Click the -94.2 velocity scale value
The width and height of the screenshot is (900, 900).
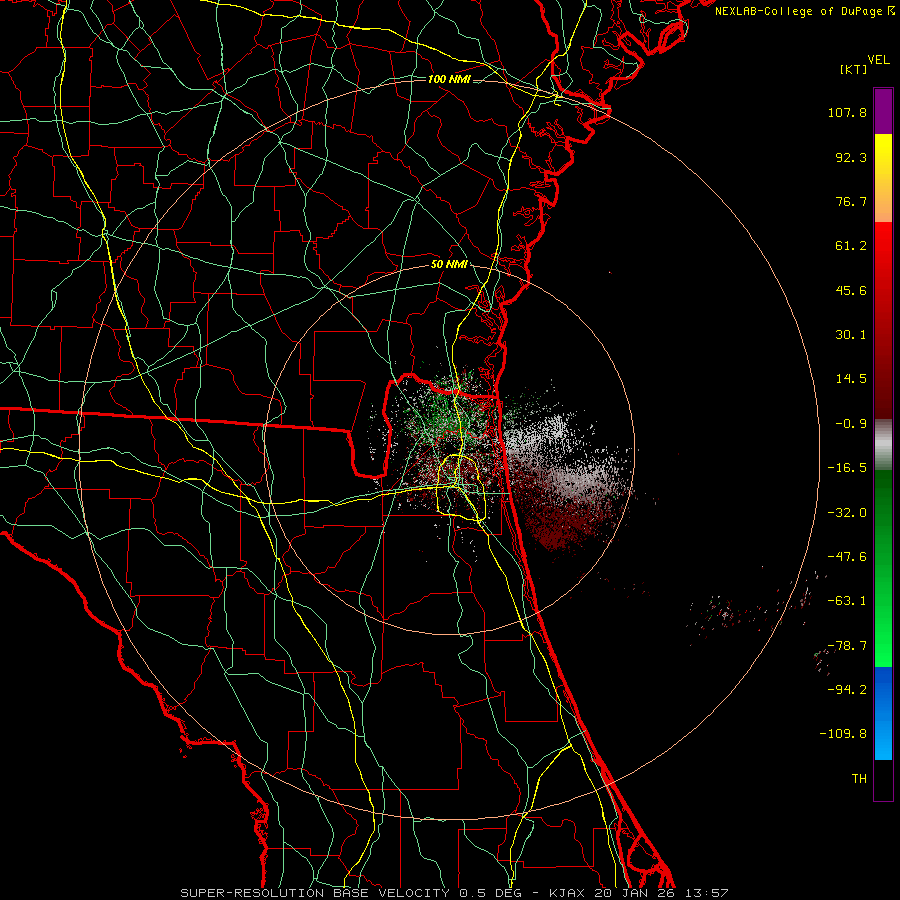(x=847, y=690)
